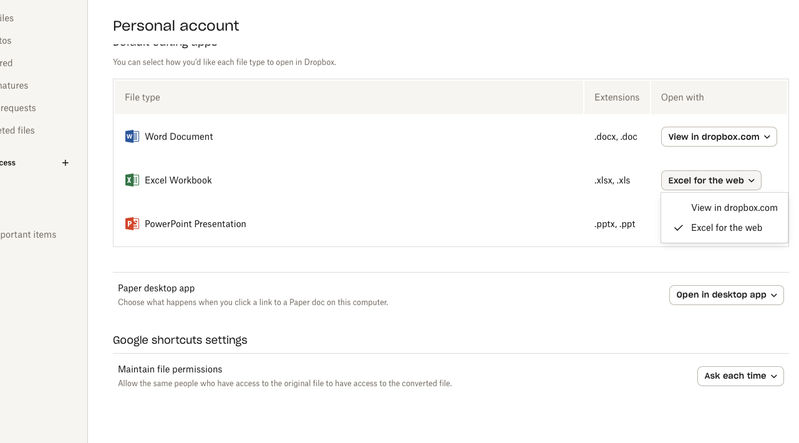Choose 'View in dropbox.com' from the open menu
The image size is (799, 443).
(734, 208)
